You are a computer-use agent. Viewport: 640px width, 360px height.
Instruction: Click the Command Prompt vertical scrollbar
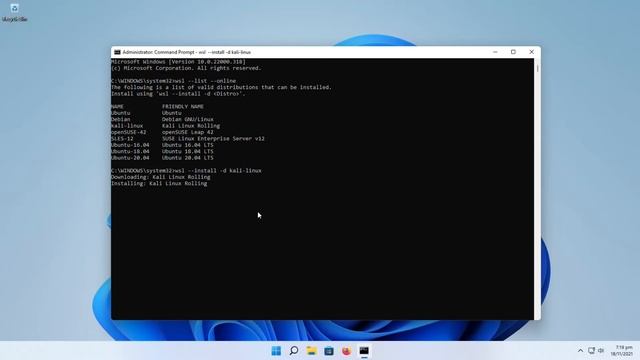[x=537, y=189]
